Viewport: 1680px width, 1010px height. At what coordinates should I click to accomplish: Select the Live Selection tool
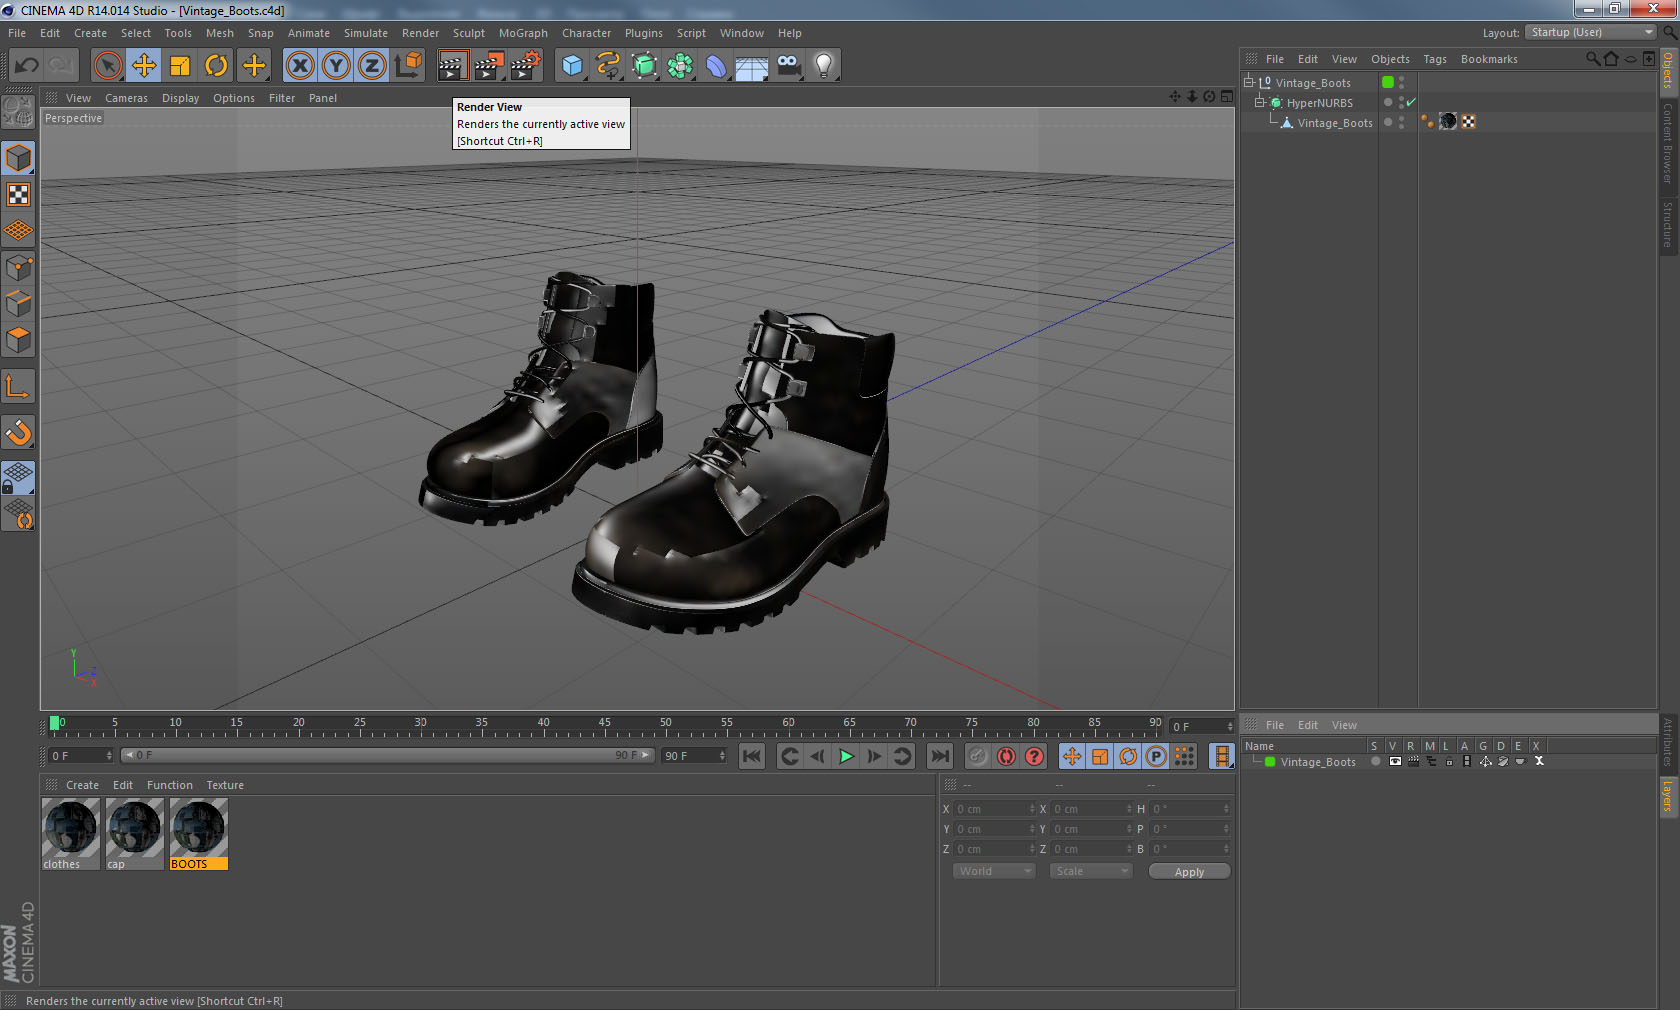click(107, 66)
